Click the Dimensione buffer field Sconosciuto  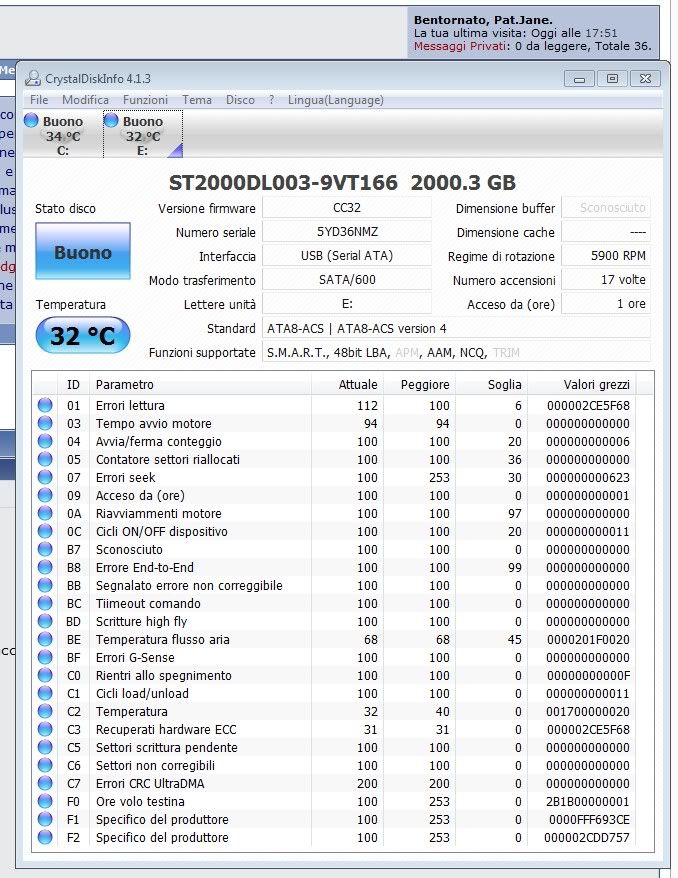point(606,208)
